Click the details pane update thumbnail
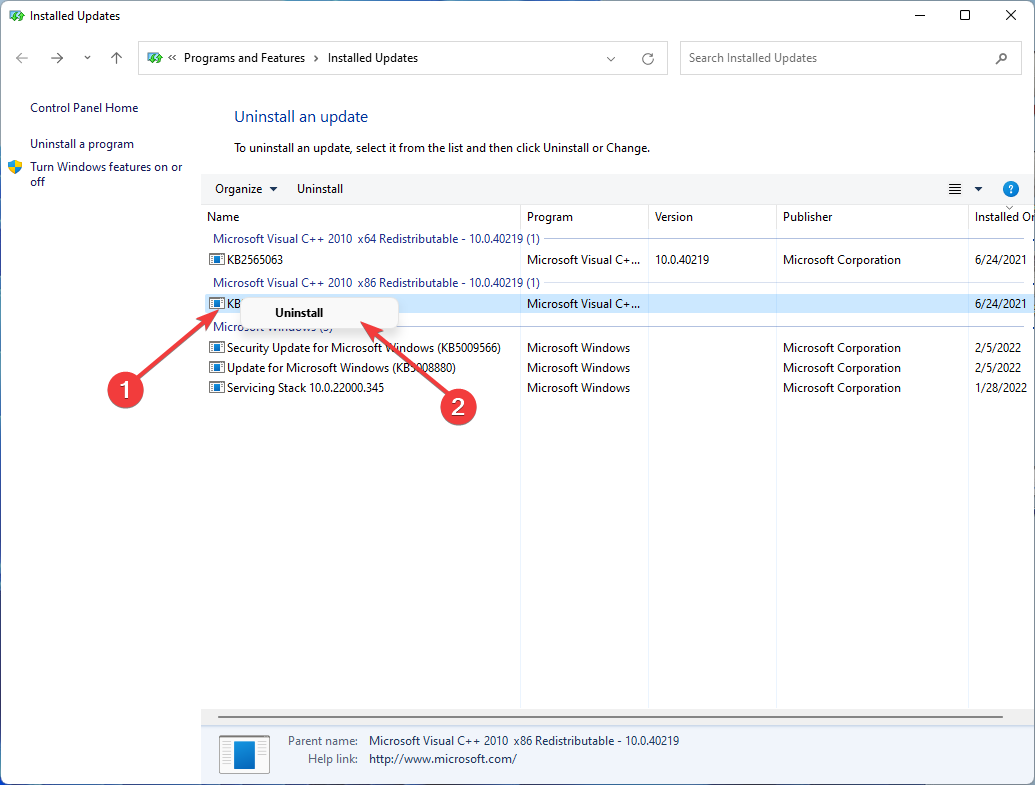1035x785 pixels. [244, 753]
